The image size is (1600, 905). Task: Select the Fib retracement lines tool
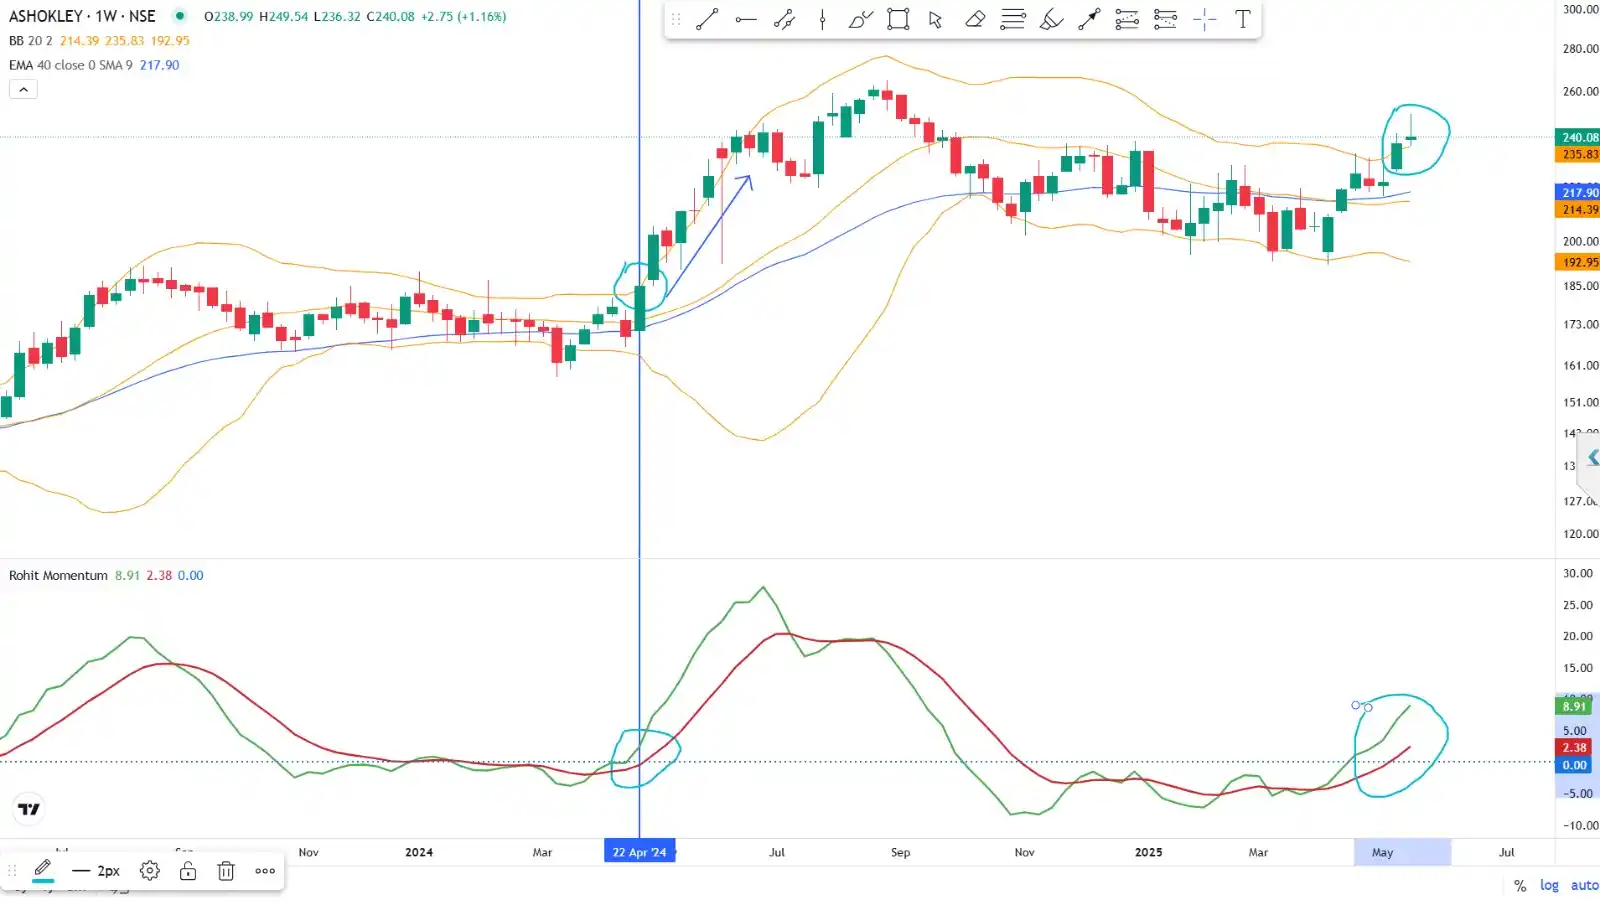(x=1013, y=19)
